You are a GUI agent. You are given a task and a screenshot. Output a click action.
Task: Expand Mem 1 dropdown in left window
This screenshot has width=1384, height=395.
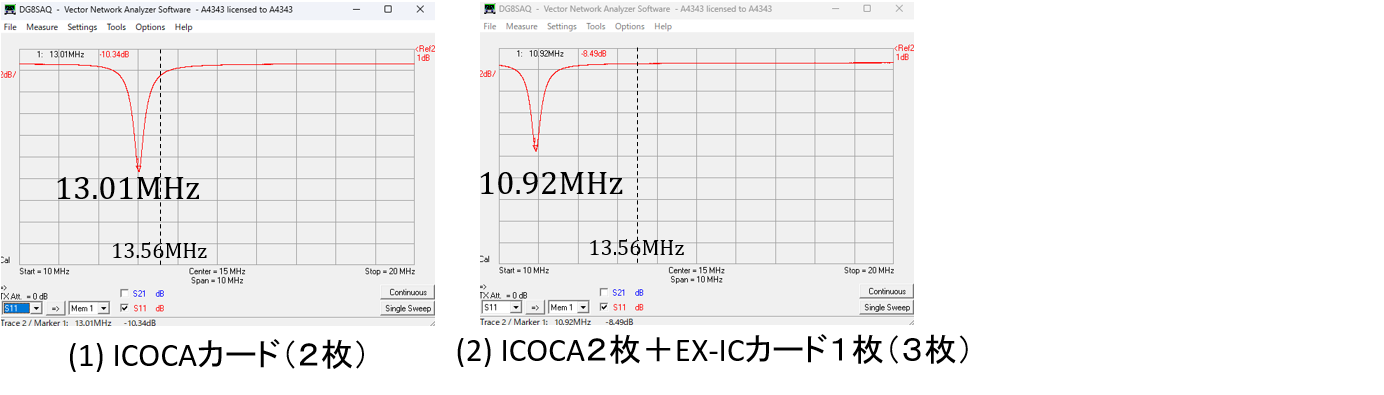click(104, 308)
